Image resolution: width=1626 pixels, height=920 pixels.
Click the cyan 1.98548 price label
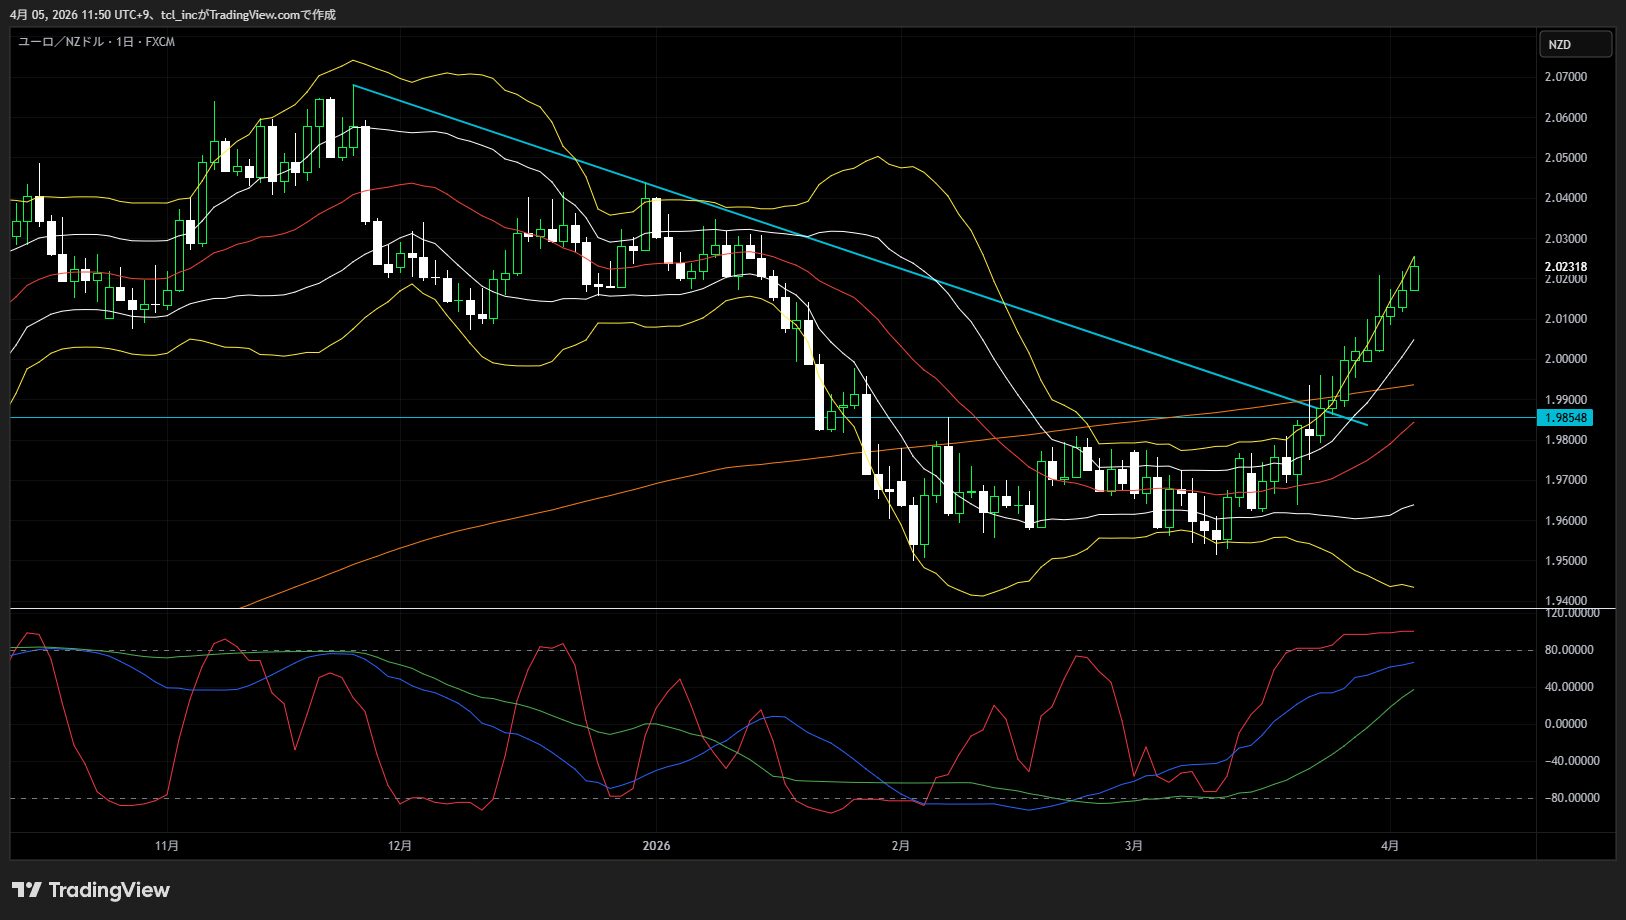[x=1564, y=418]
